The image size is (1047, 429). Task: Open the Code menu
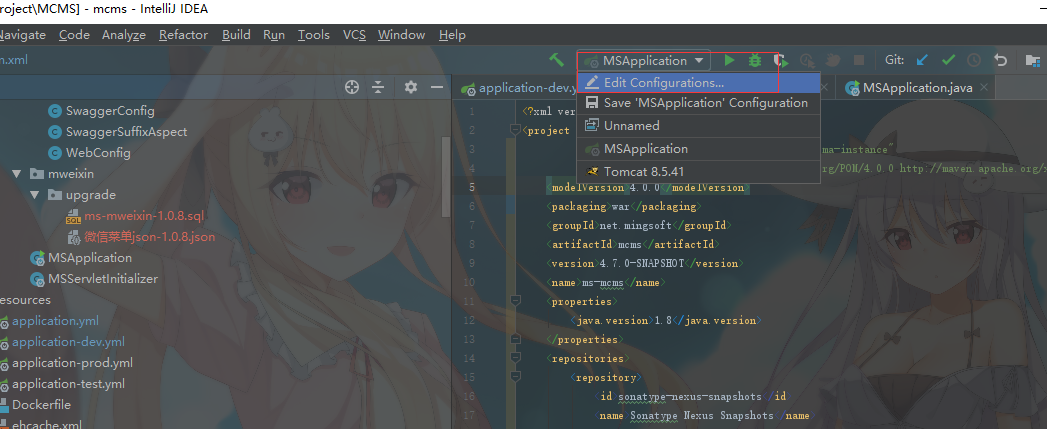[x=74, y=35]
